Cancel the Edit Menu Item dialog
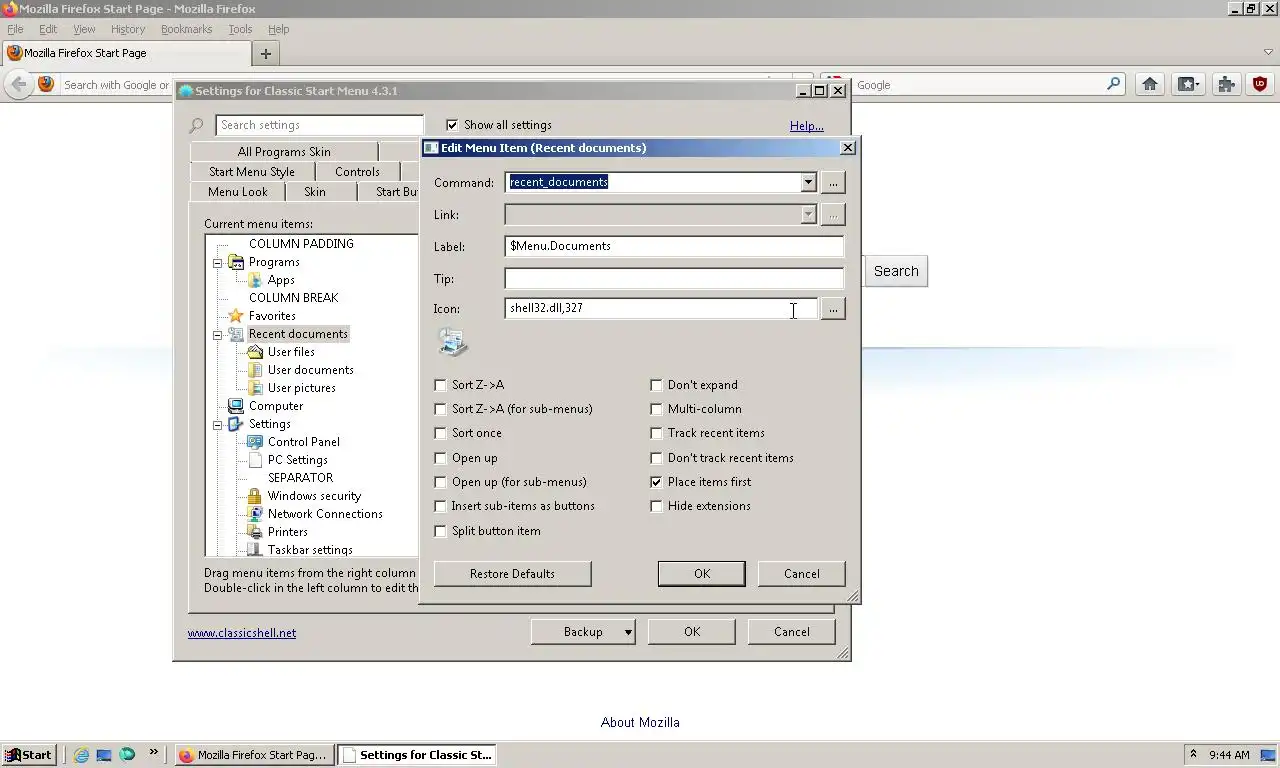The width and height of the screenshot is (1280, 768). point(801,574)
